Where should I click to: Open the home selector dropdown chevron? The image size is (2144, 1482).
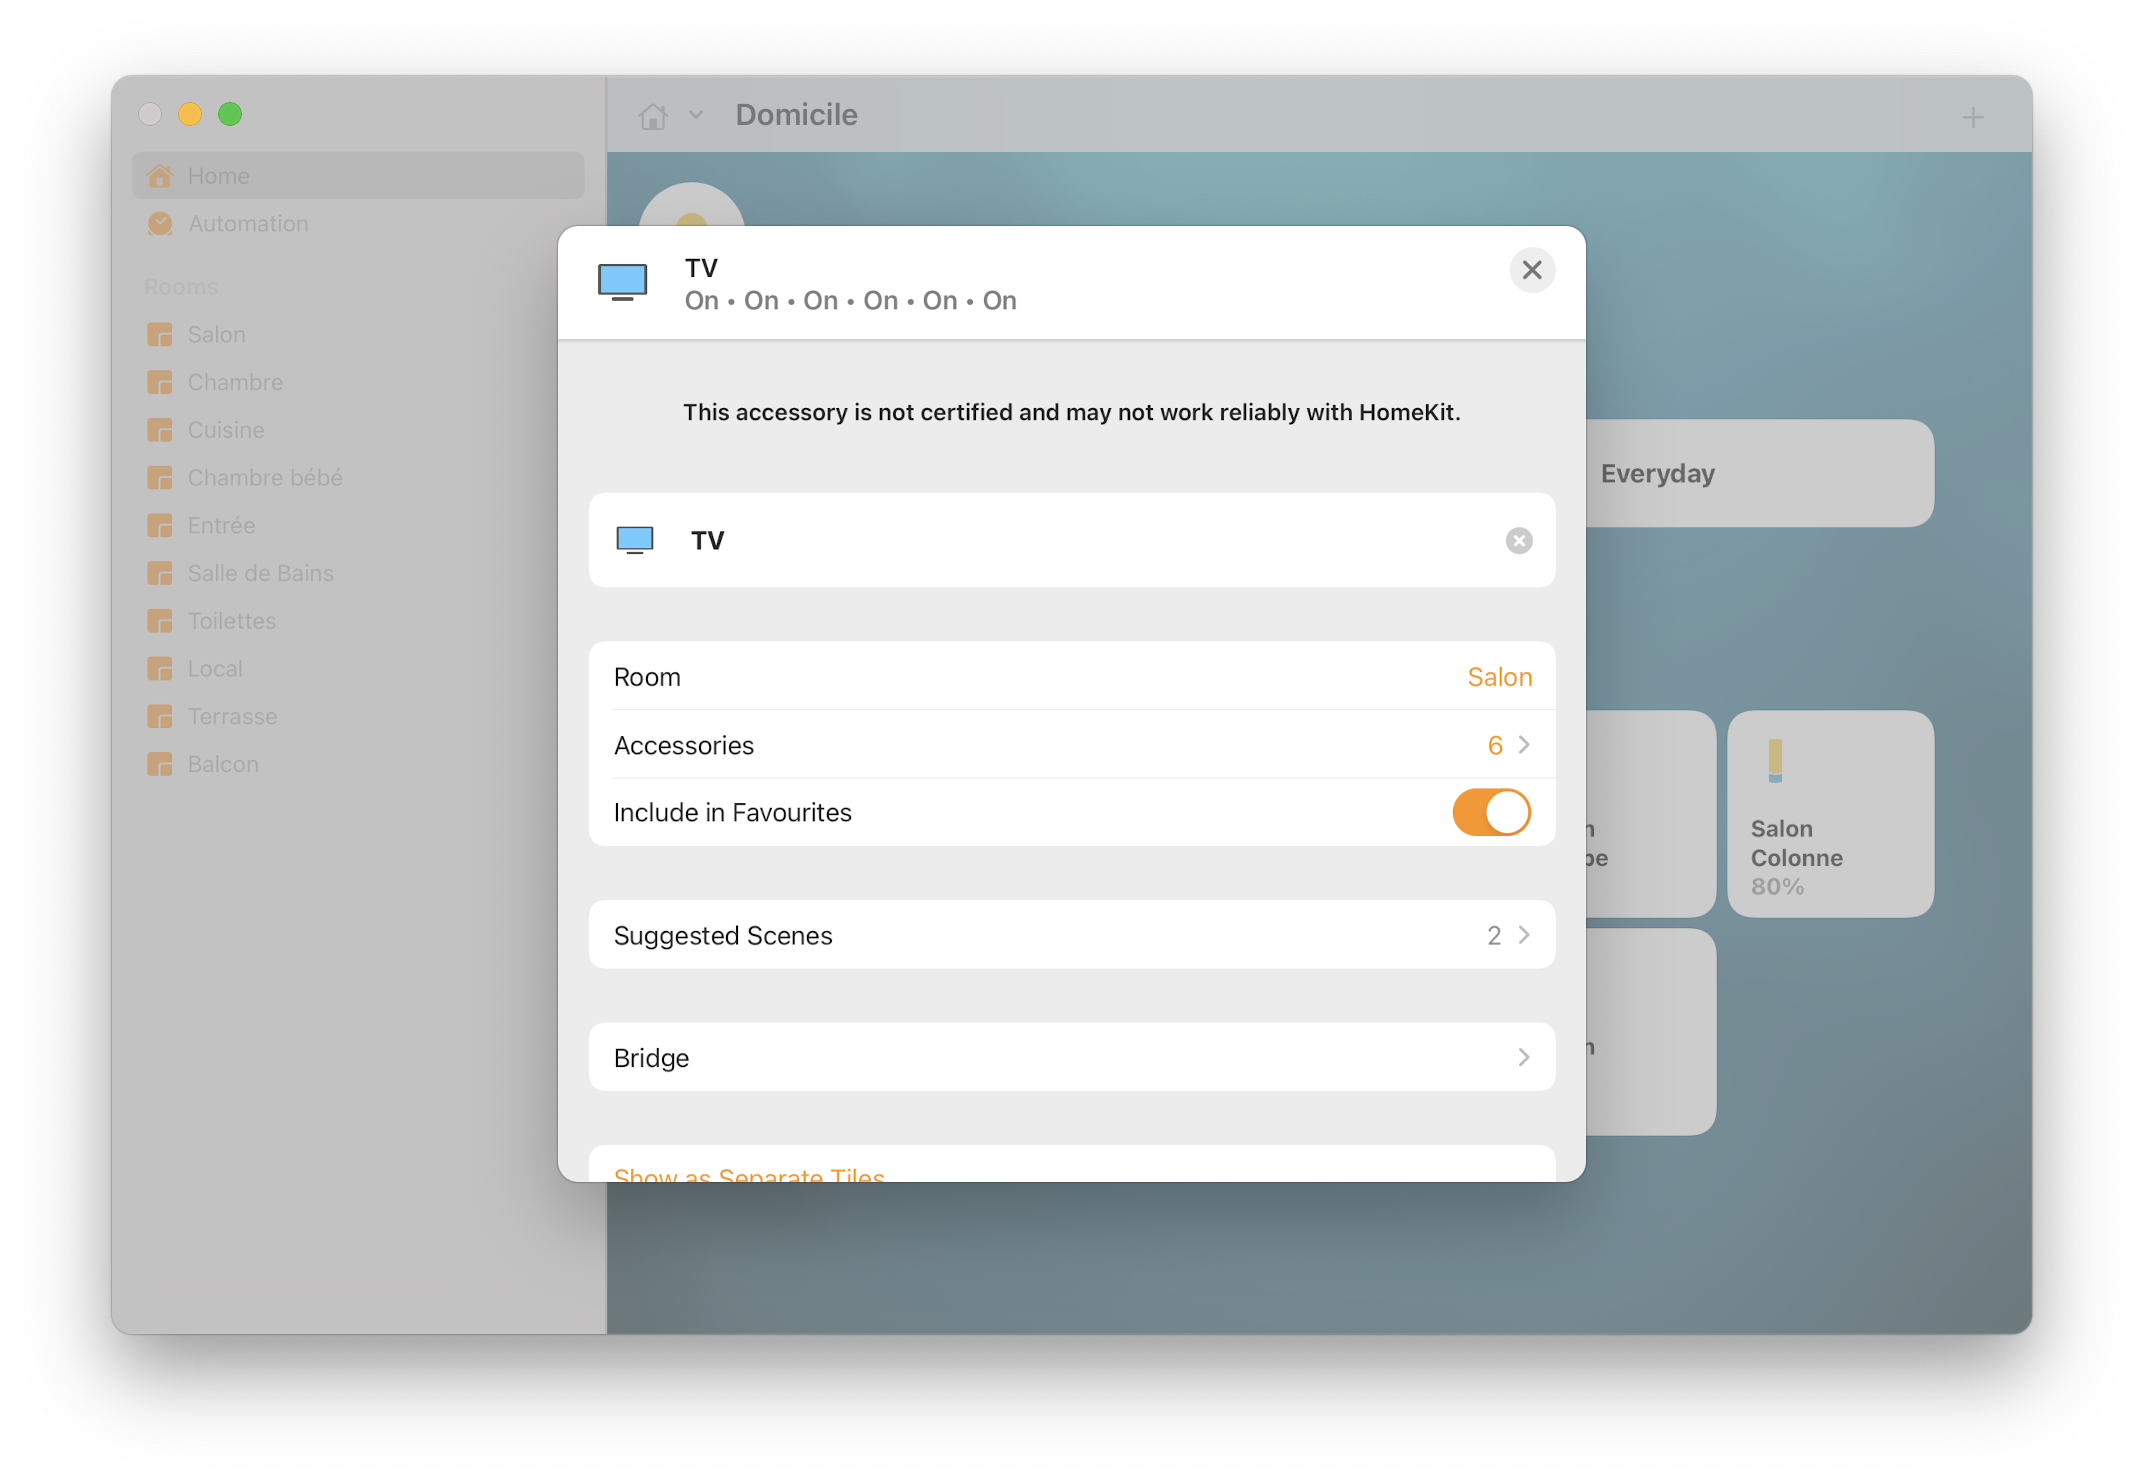coord(696,116)
